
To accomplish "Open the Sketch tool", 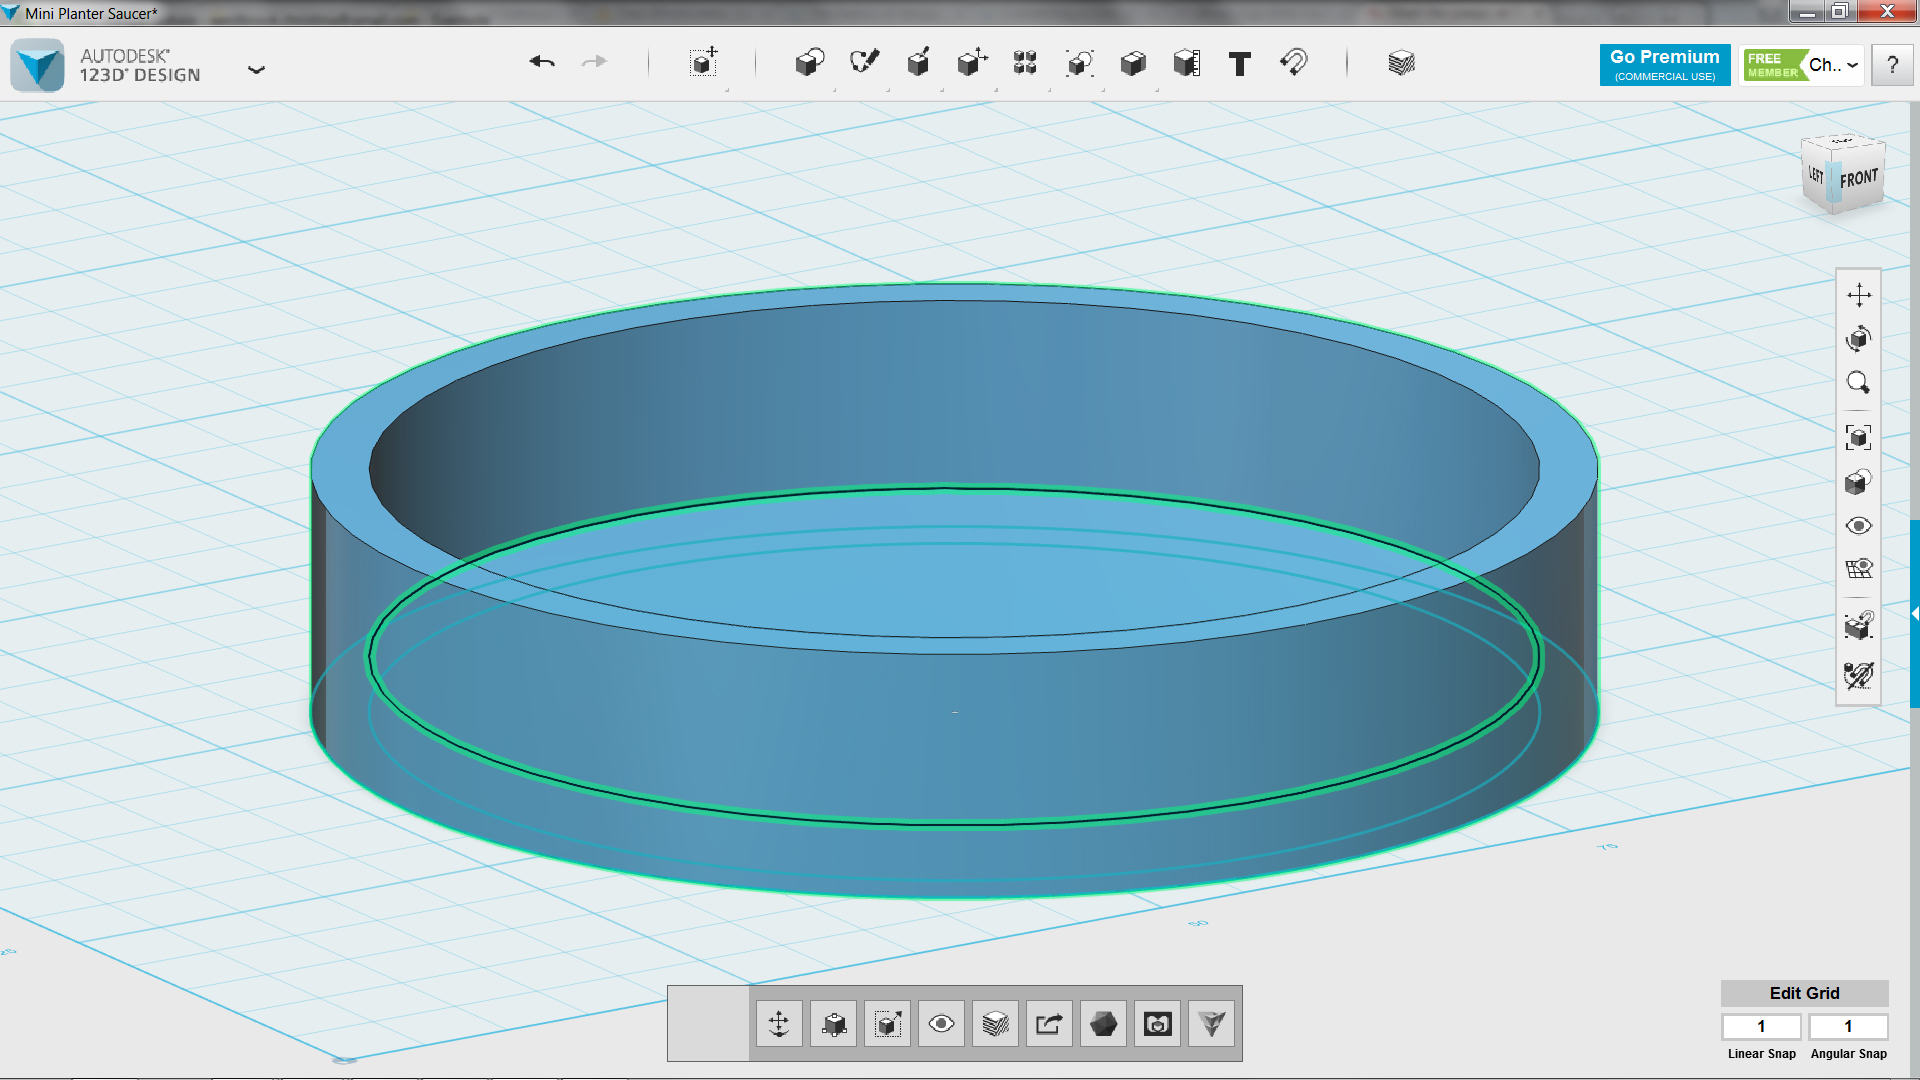I will pyautogui.click(x=864, y=63).
